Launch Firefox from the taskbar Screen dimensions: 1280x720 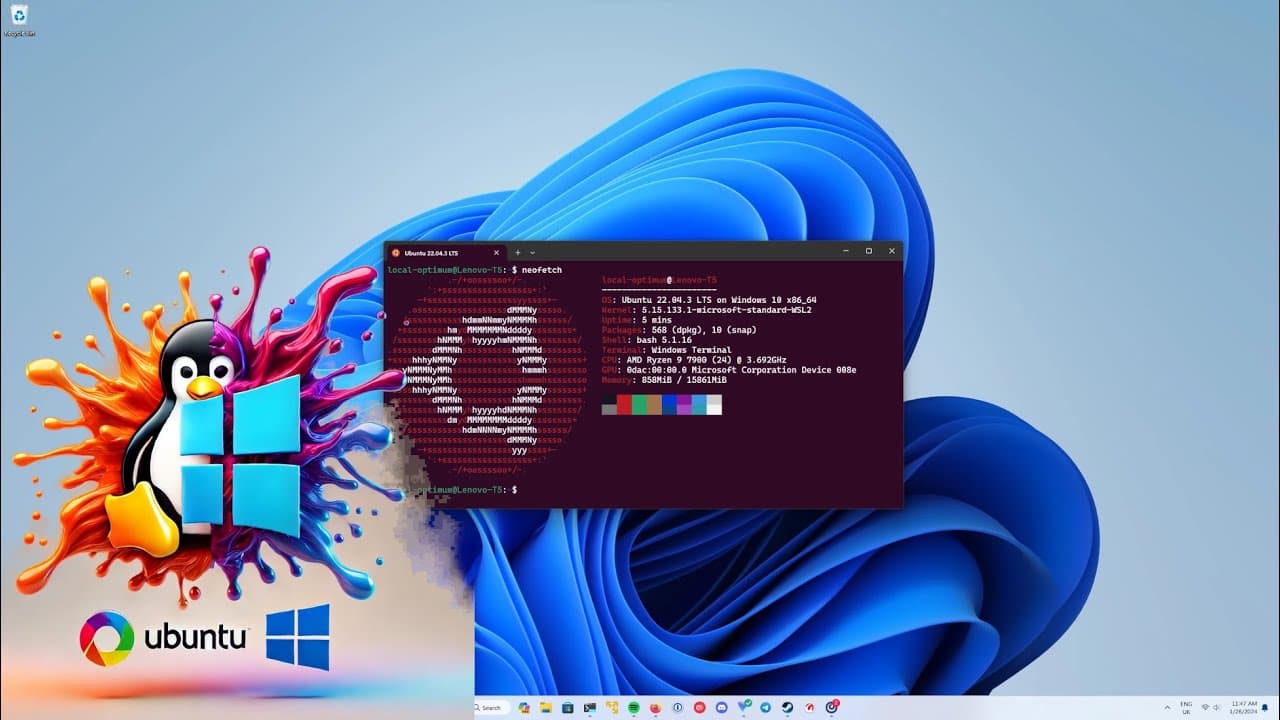(x=655, y=707)
